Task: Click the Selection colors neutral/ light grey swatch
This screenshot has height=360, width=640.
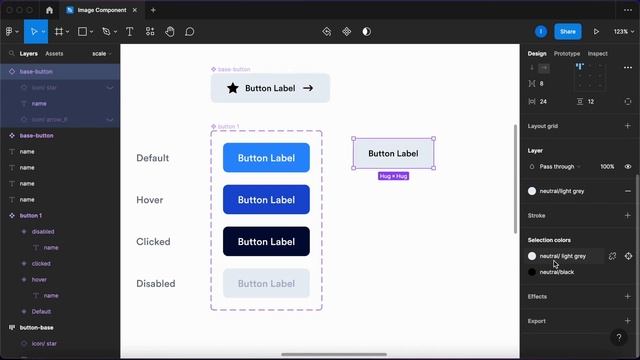Action: pos(532,256)
